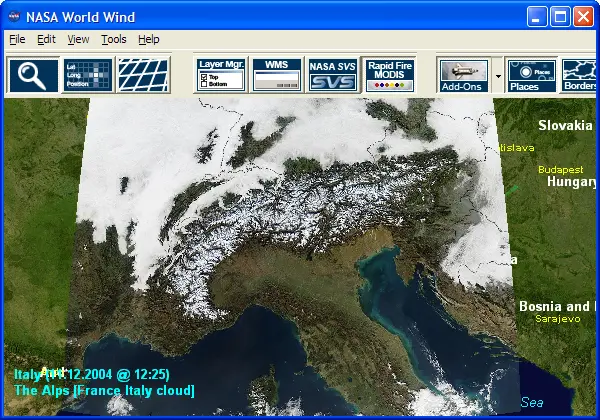Open the Edit menu
This screenshot has width=600, height=420.
(46, 39)
